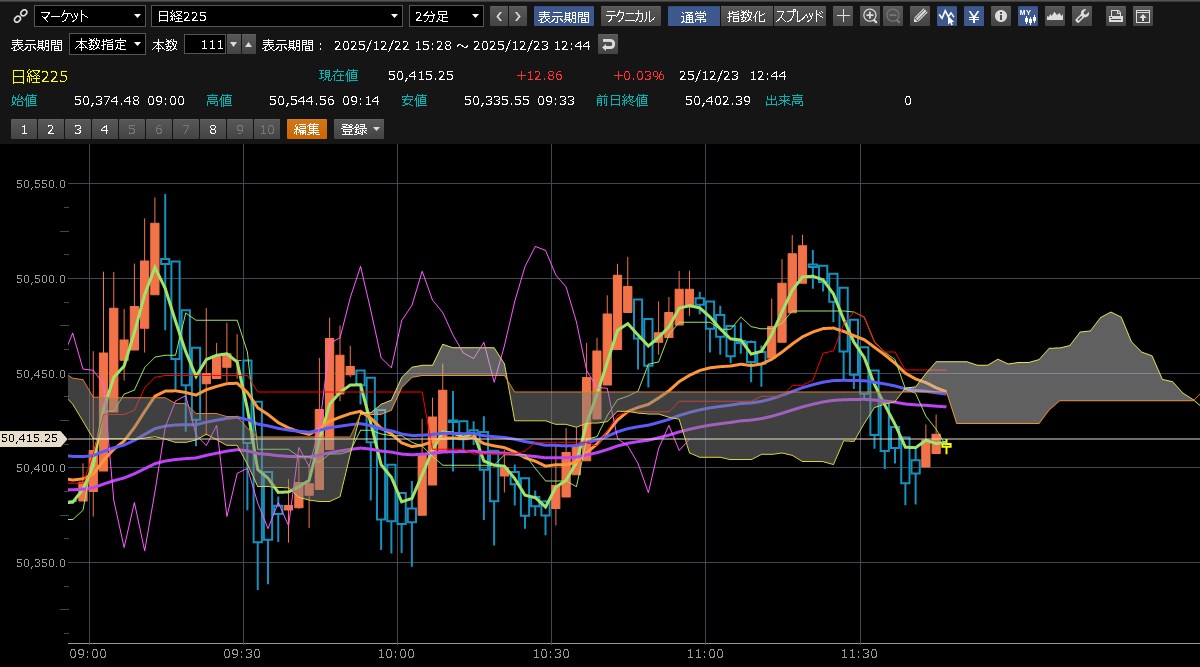
Task: Select preset tab number 3
Action: coord(77,129)
